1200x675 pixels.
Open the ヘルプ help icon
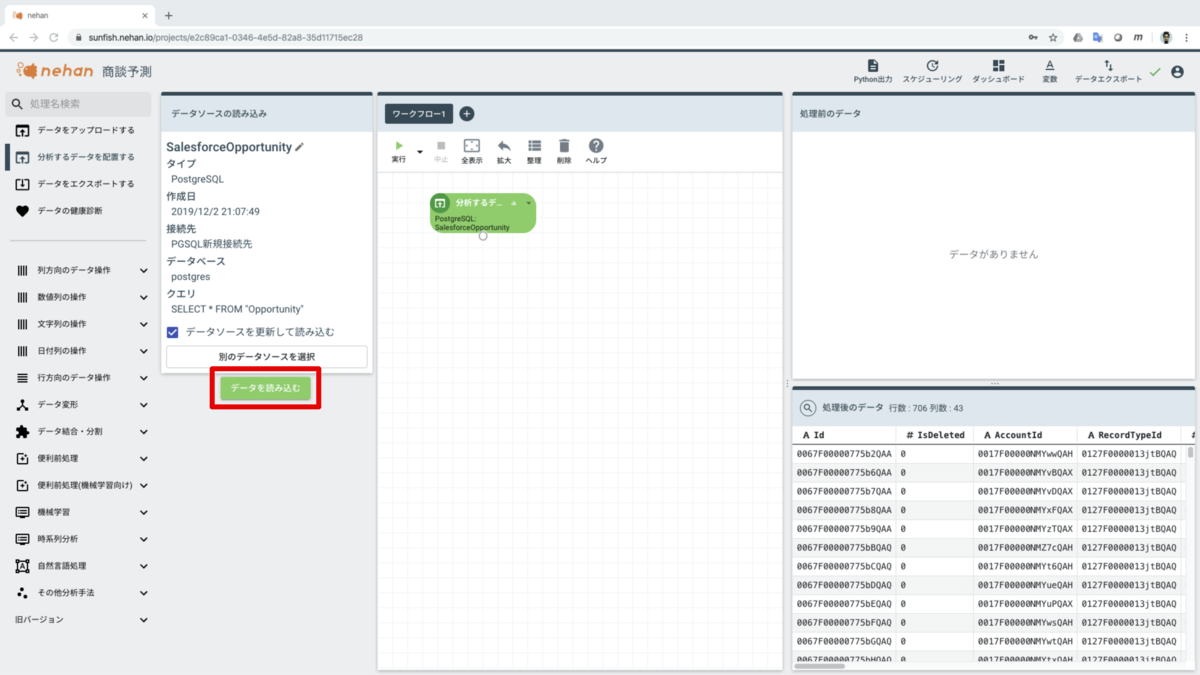(x=596, y=146)
